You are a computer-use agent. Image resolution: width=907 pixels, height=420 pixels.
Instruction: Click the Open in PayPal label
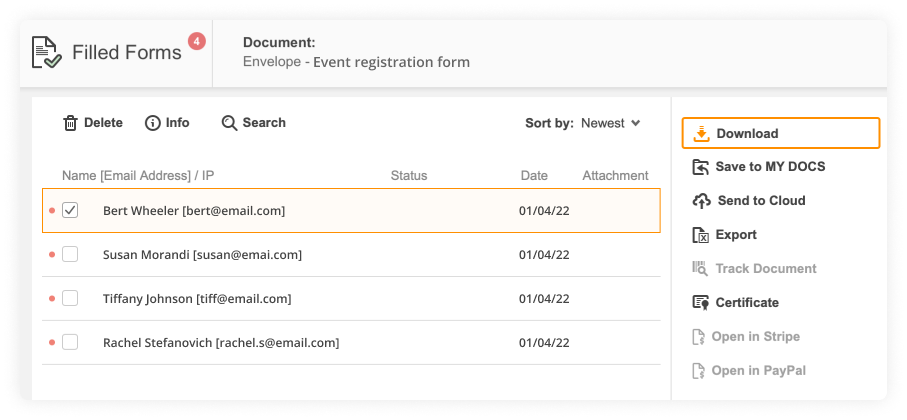tap(758, 371)
